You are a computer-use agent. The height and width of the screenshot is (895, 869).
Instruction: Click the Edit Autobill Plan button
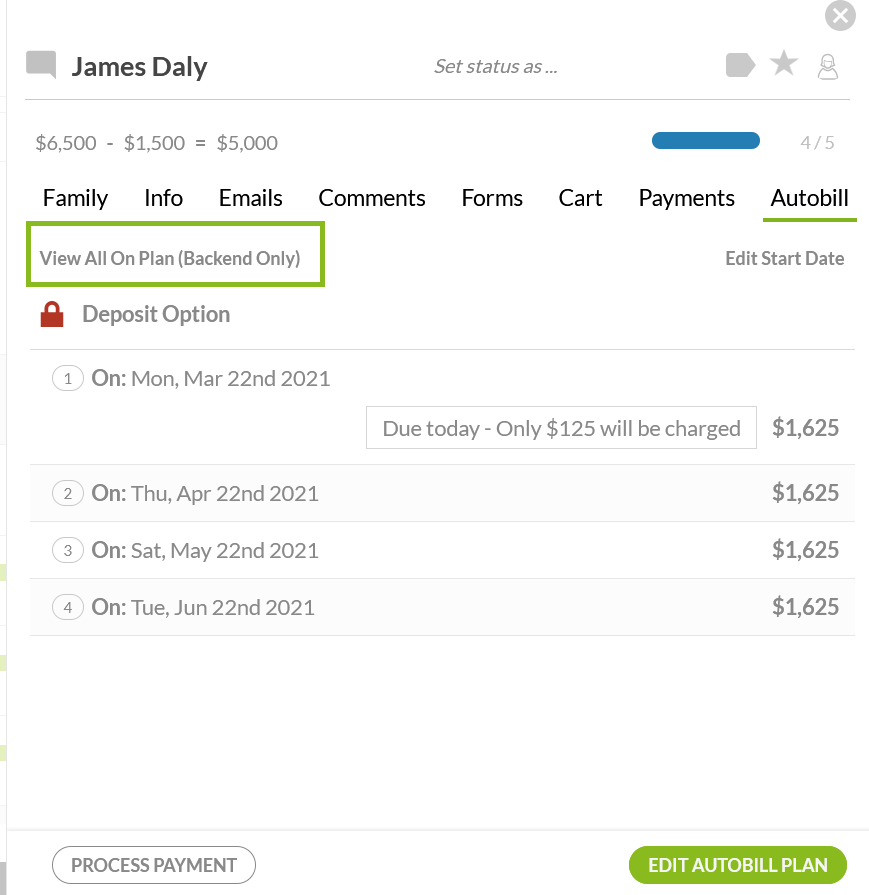(737, 865)
